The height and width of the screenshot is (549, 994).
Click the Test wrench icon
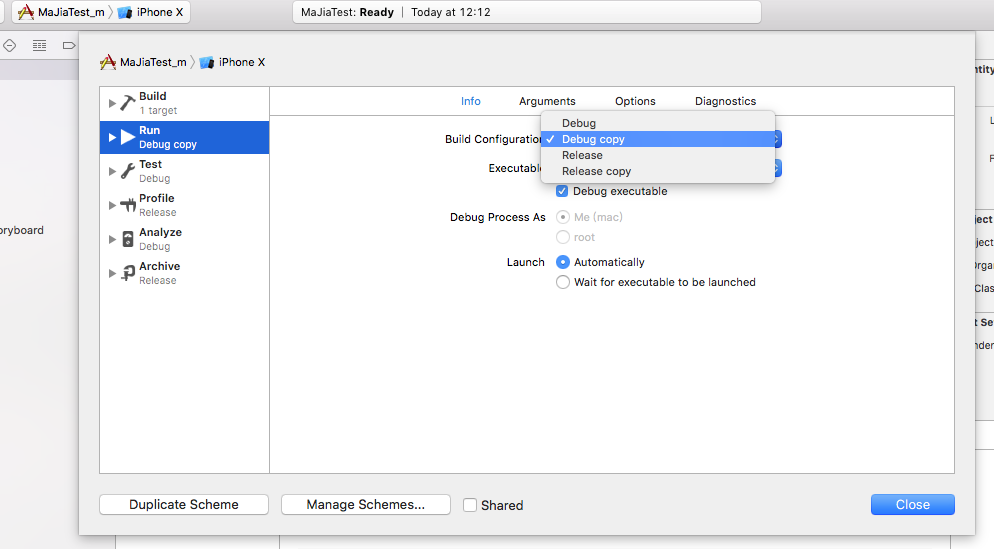(x=128, y=171)
